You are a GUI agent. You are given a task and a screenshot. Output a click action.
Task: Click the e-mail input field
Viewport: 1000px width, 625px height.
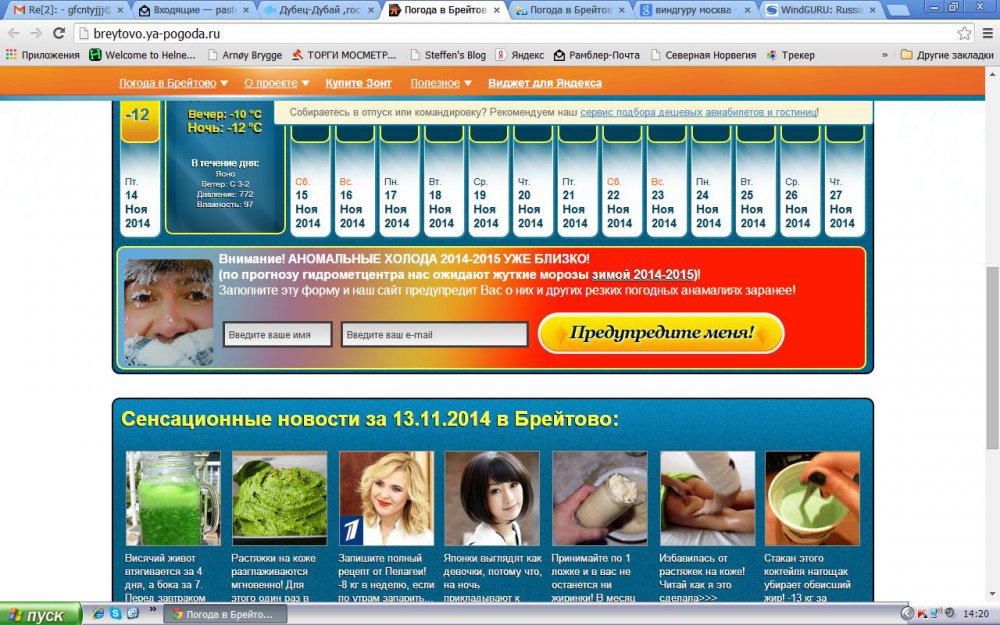(x=434, y=335)
